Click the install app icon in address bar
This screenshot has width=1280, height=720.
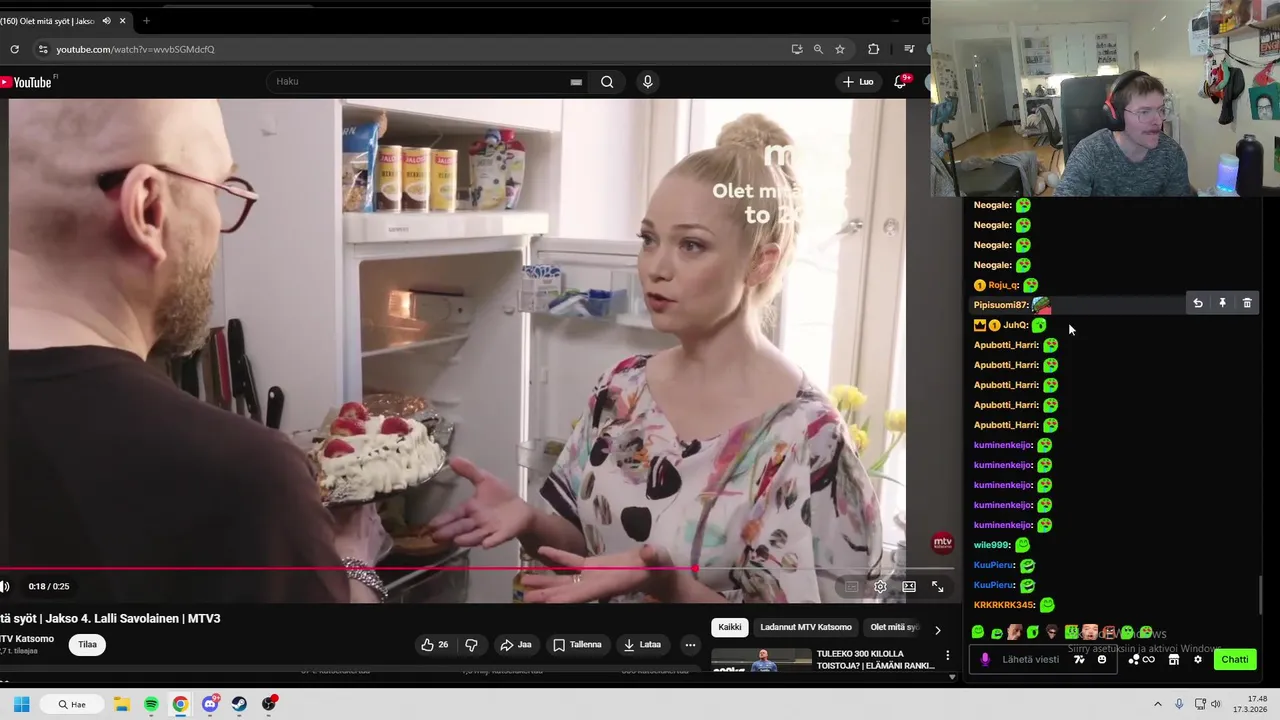pos(797,49)
